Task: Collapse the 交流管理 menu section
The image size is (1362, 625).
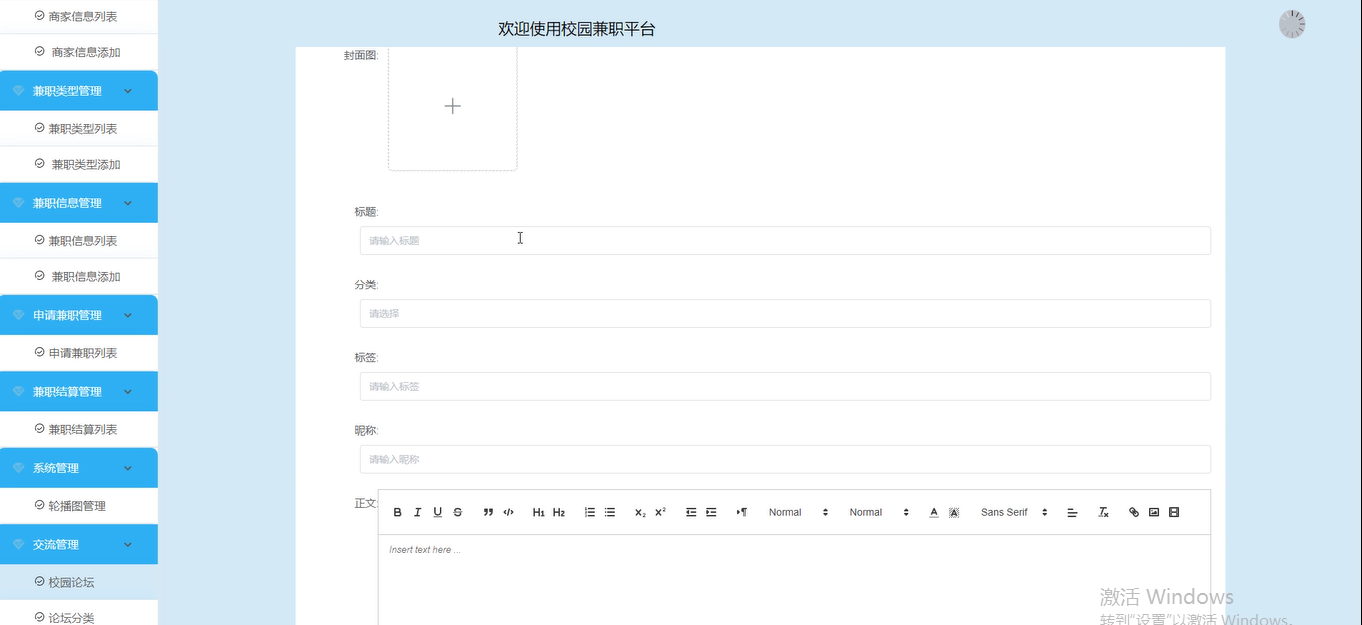Action: tap(79, 545)
